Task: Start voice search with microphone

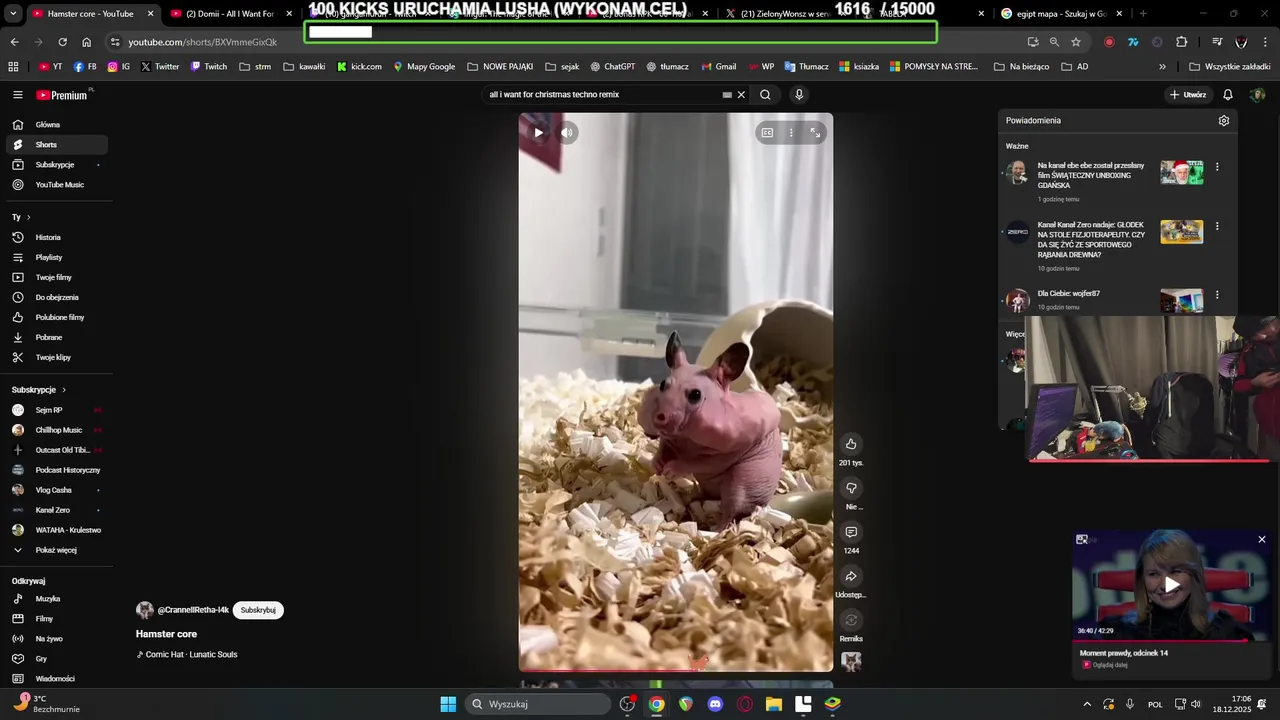Action: pyautogui.click(x=798, y=95)
